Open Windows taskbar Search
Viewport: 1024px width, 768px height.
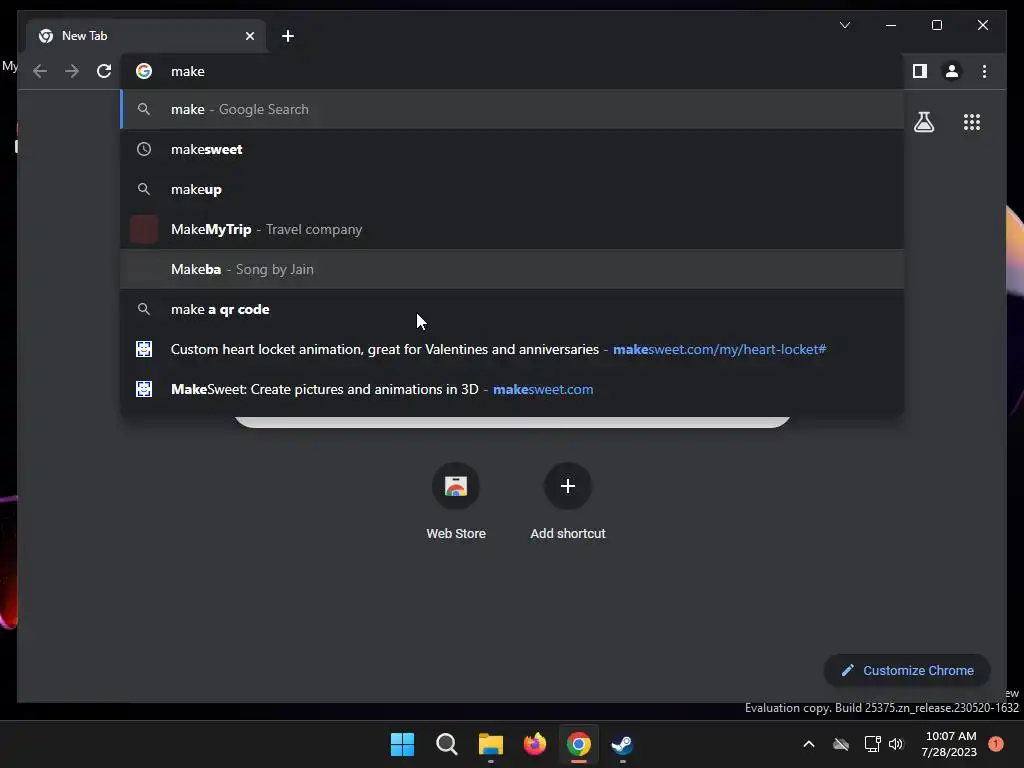447,744
